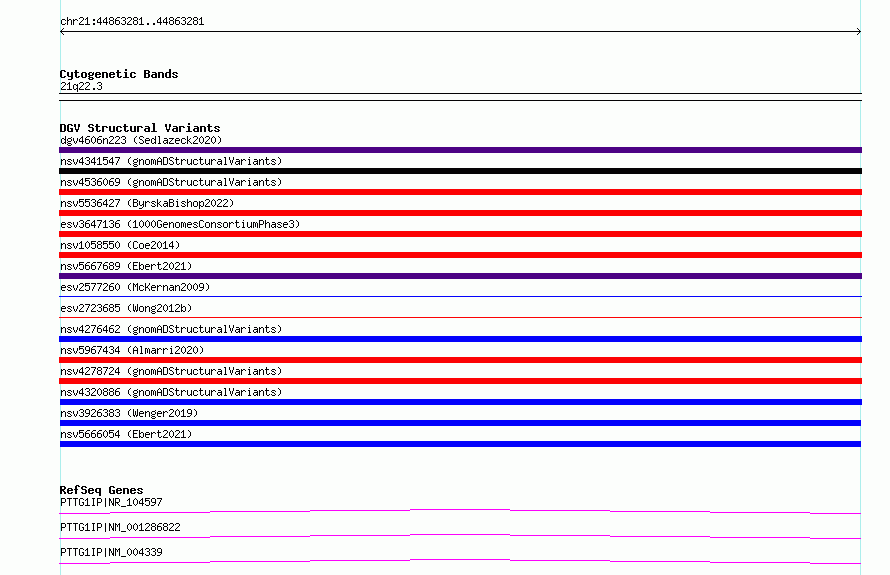Open transcript PTTG1IP|NM_004339 label
Viewport: 890px width, 575px height.
click(111, 552)
